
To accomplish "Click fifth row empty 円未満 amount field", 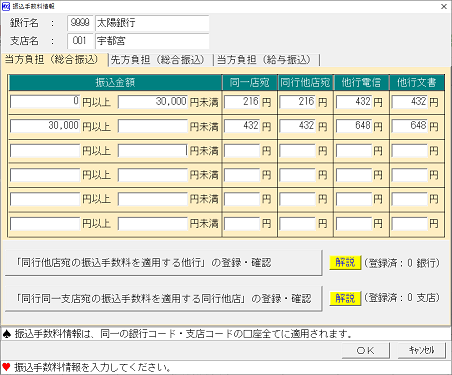I will (x=153, y=199).
